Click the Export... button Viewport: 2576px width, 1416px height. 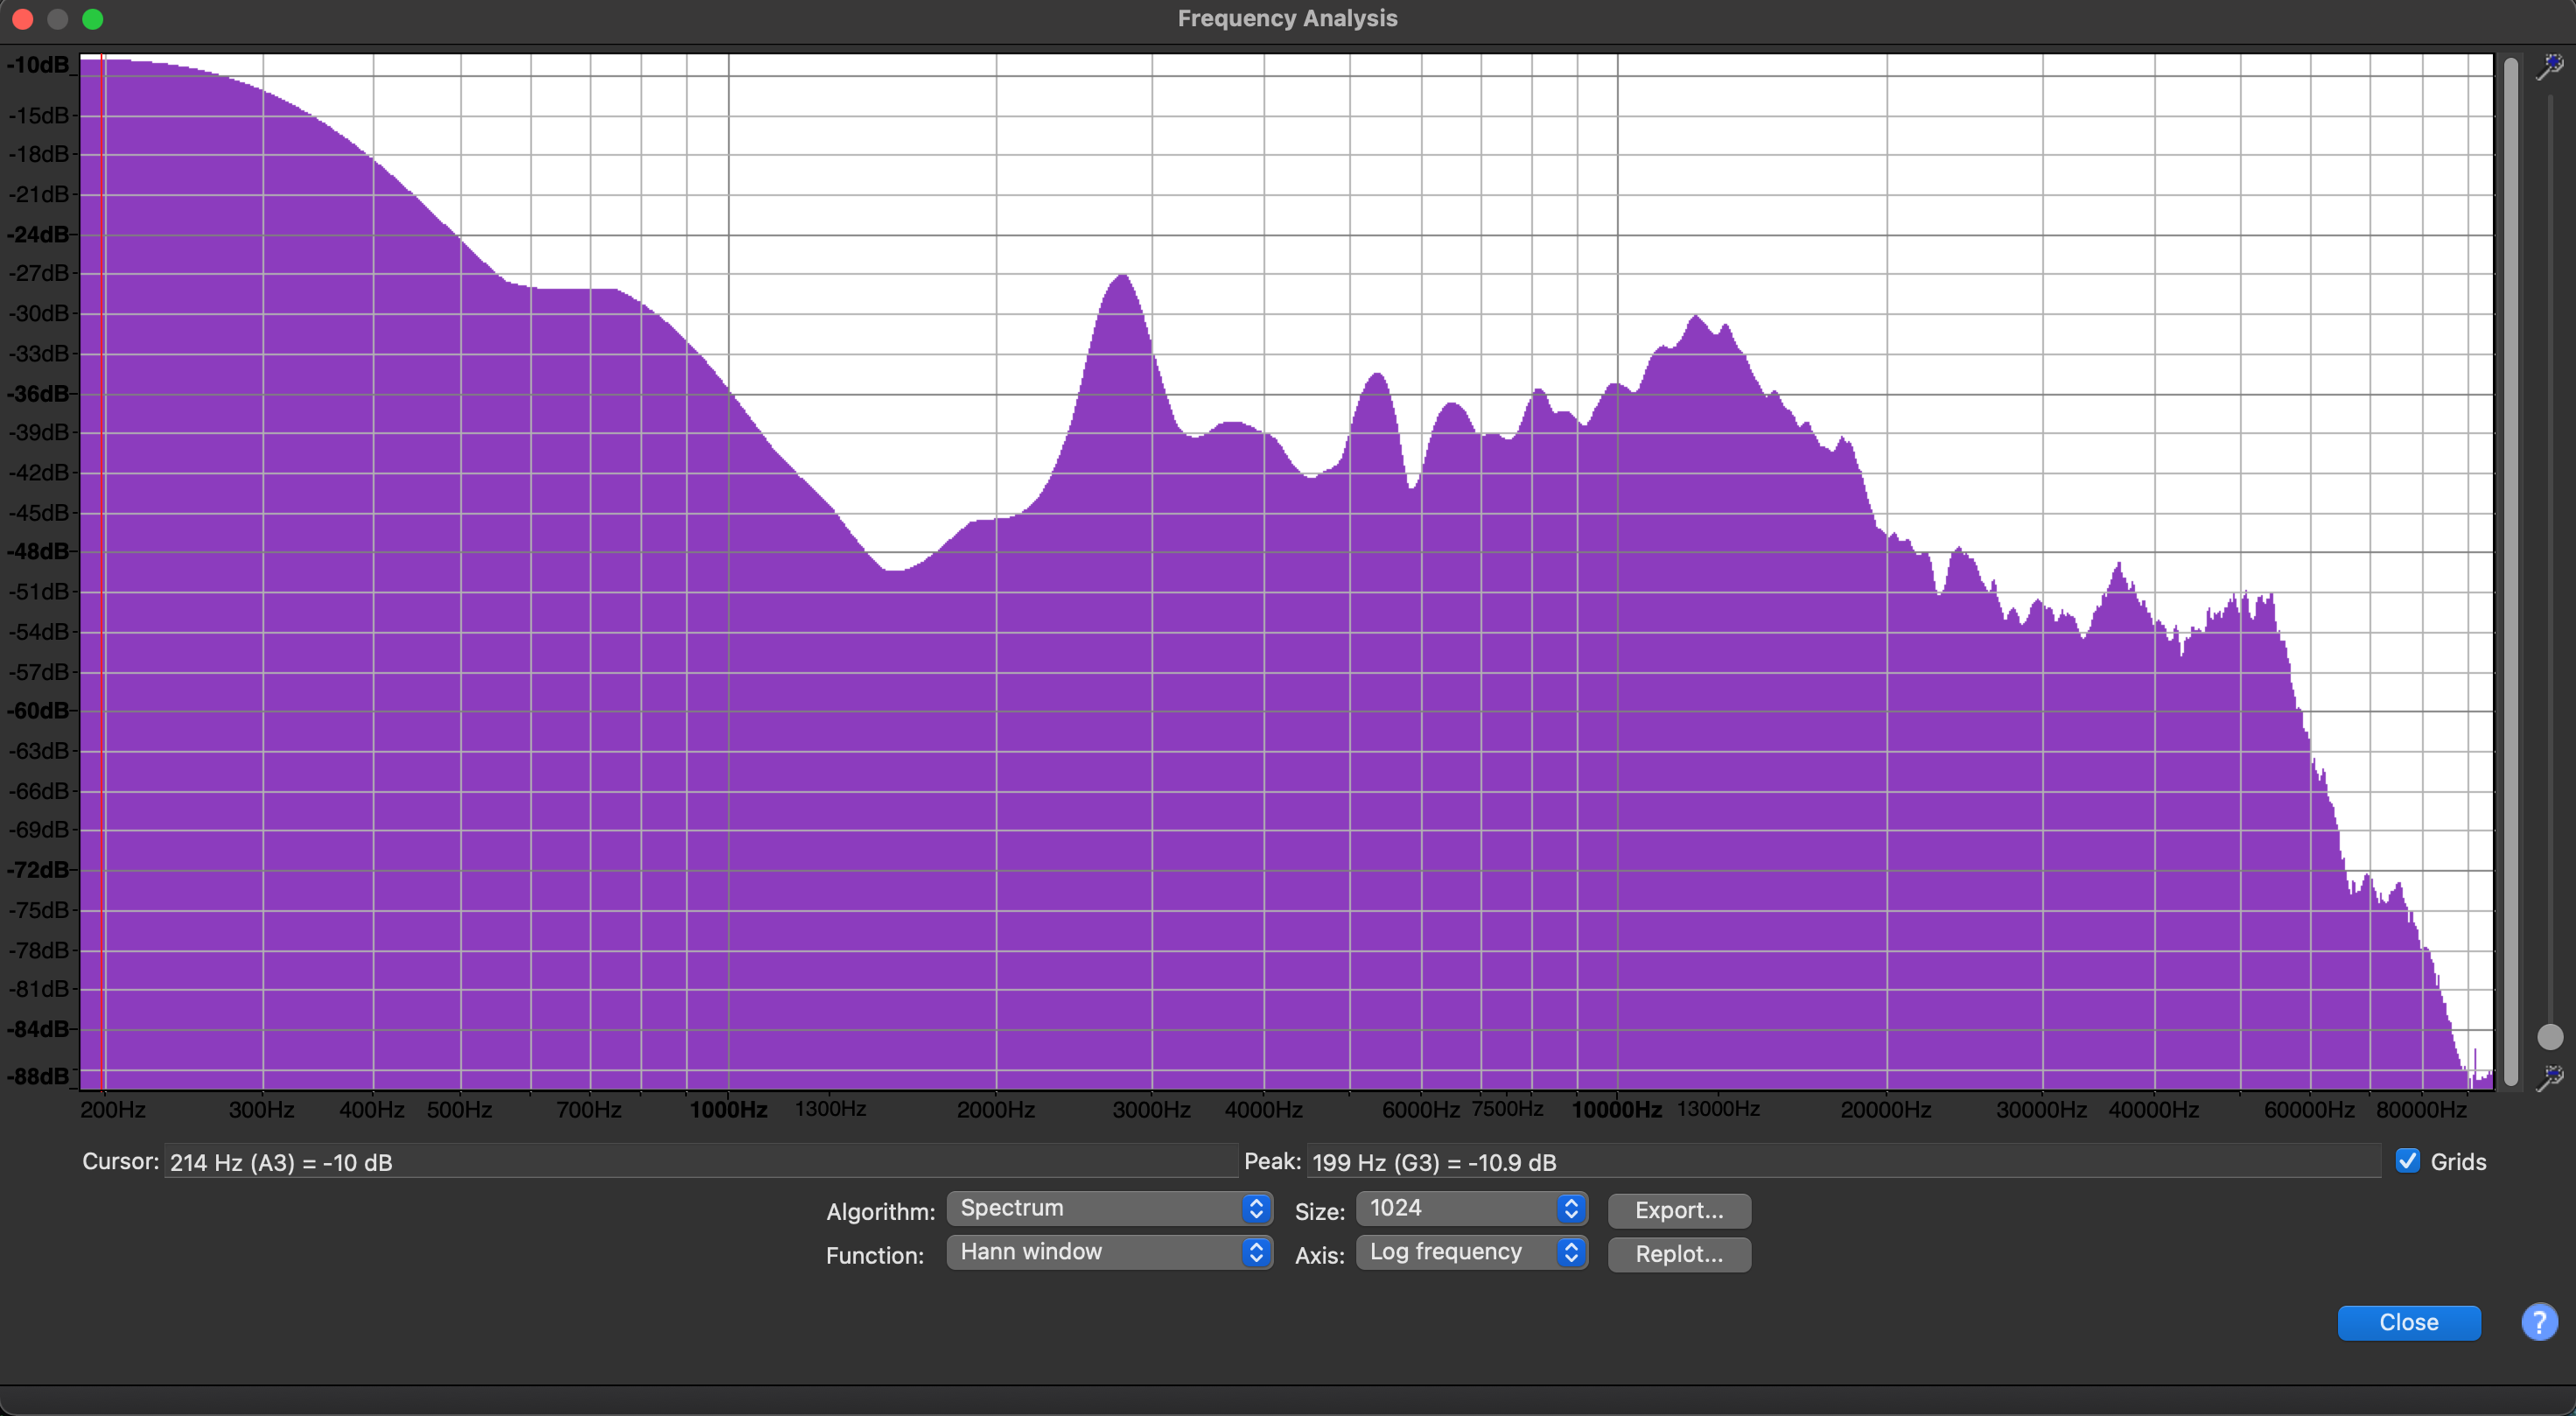[1678, 1210]
